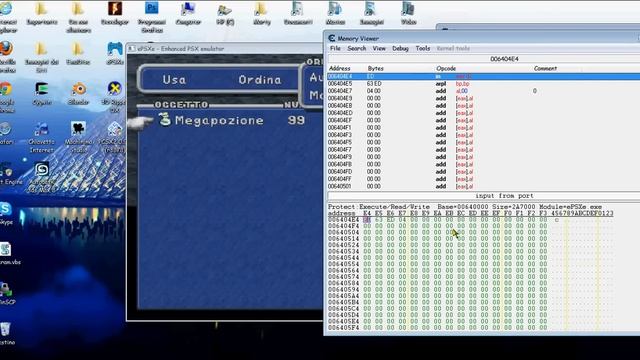The image size is (640, 360).
Task: Click hex dump row address 006405A4
Action: (344, 296)
